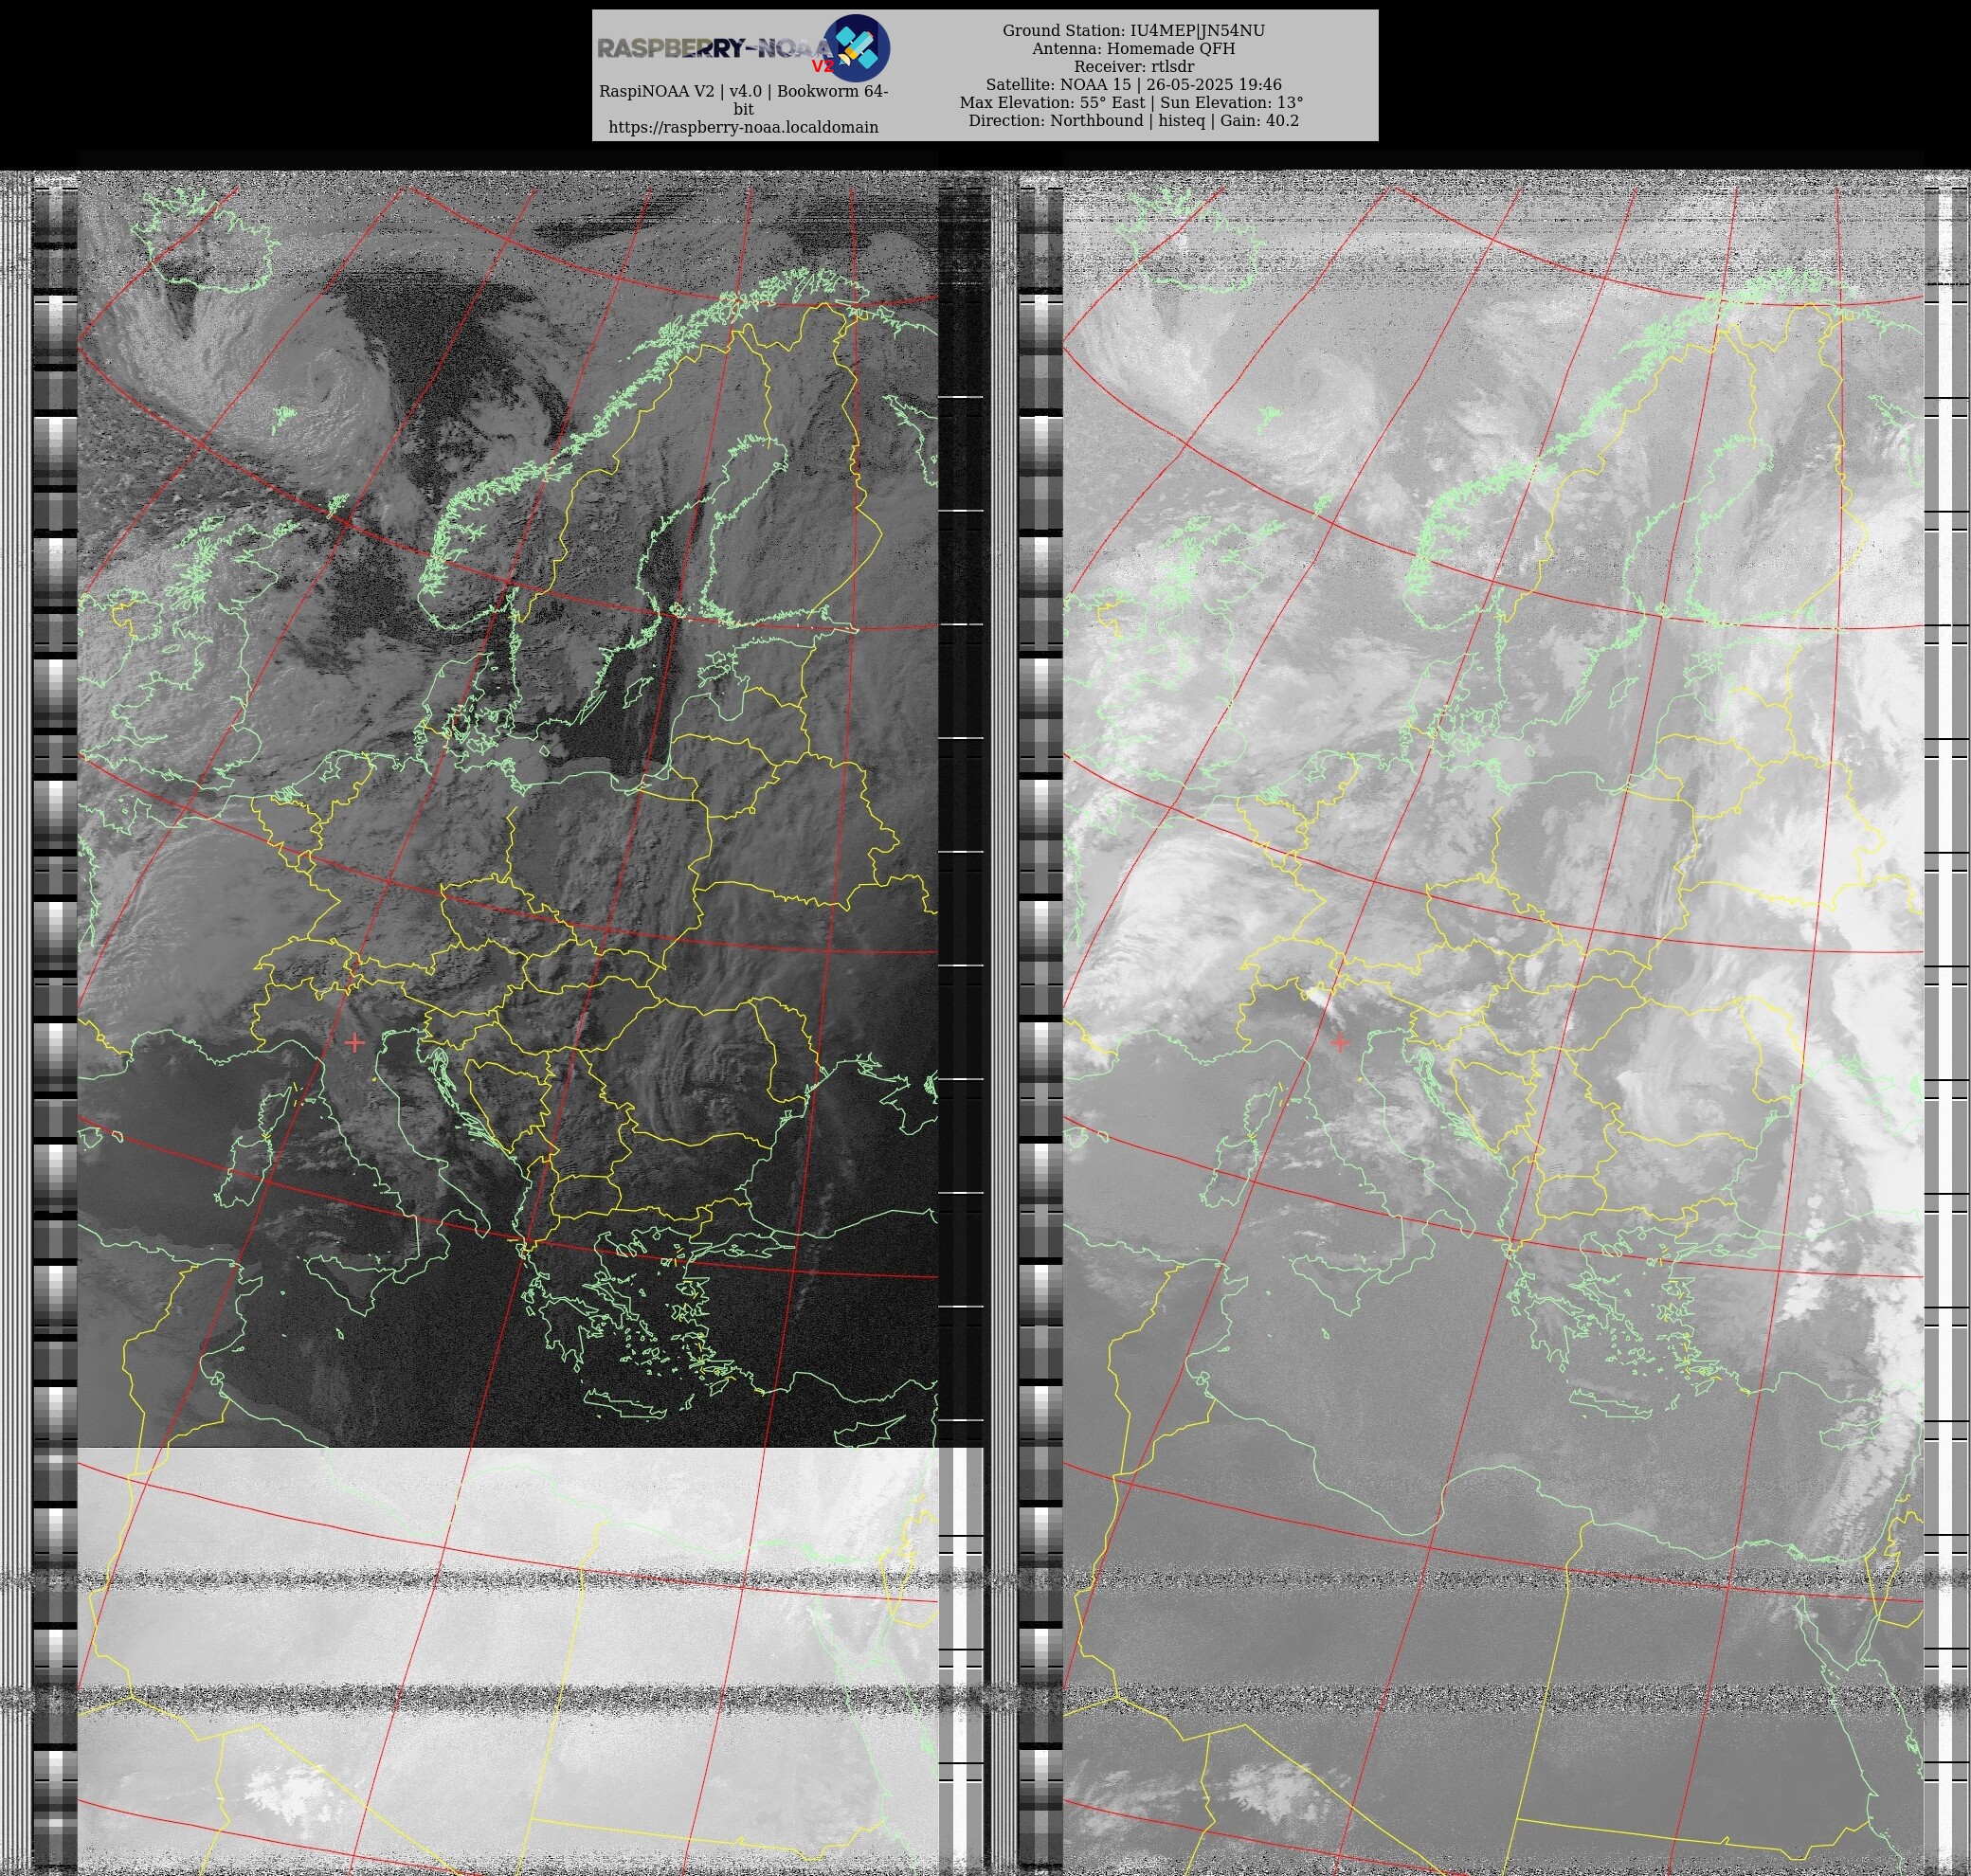This screenshot has width=1971, height=1876.
Task: Click the RASPBERRY-NOAA logo wordmark
Action: pos(715,49)
